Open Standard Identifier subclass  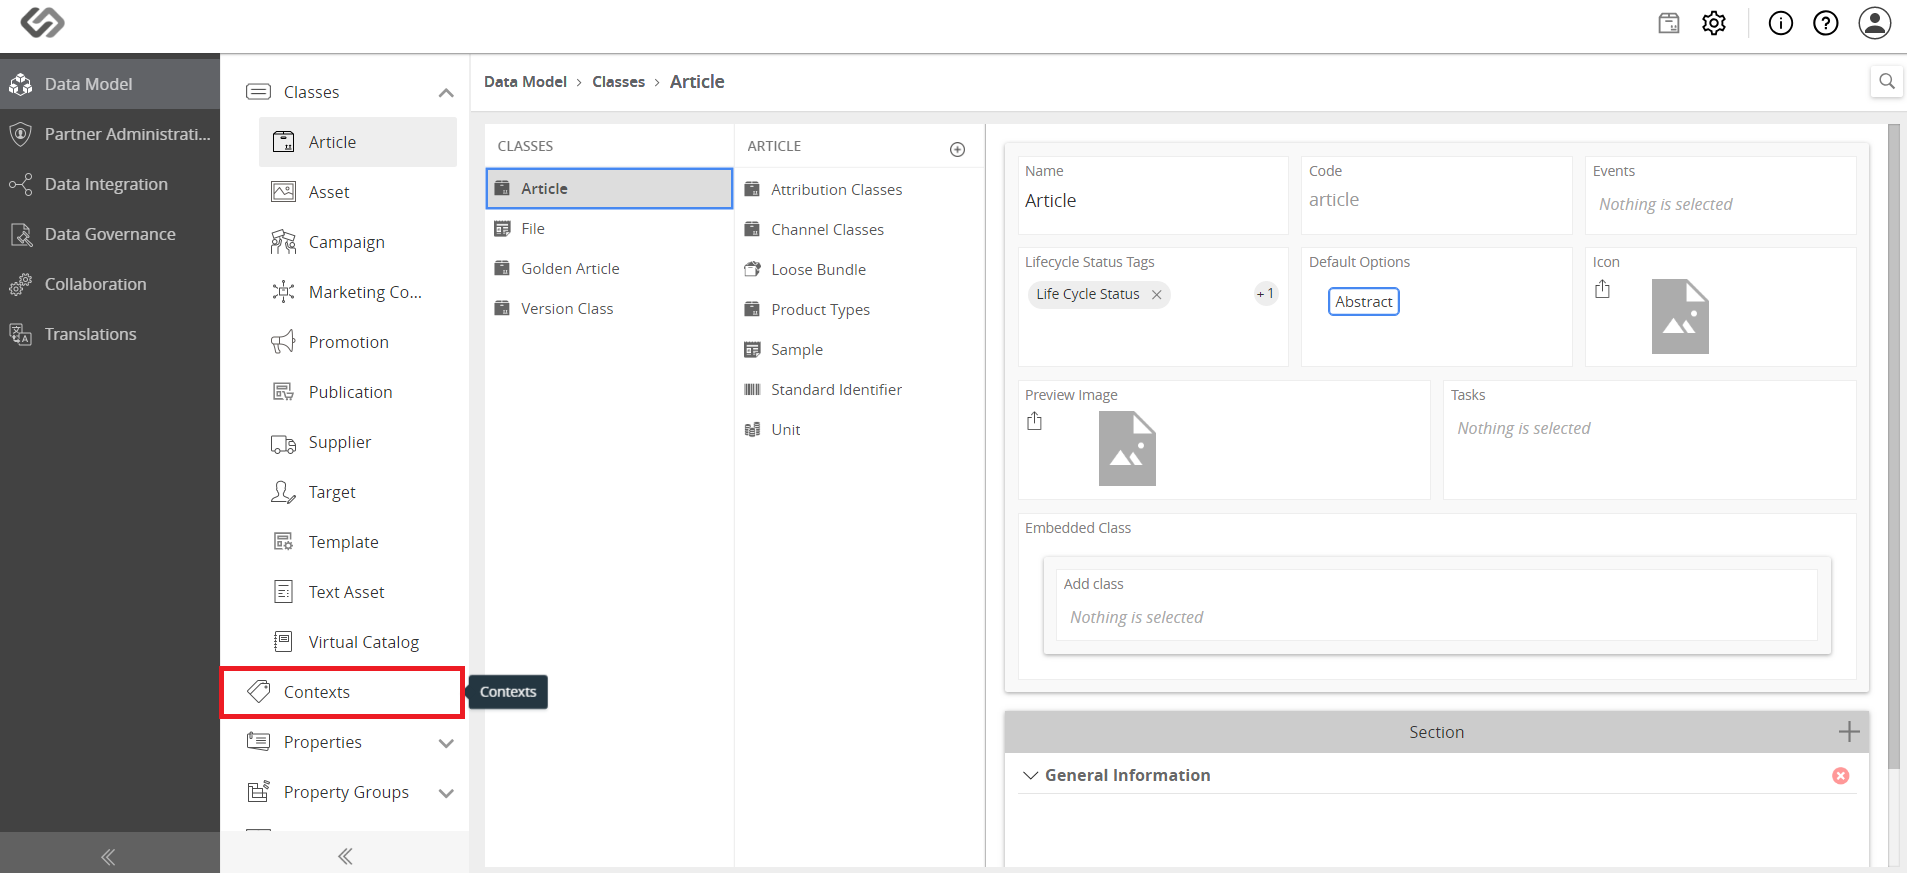click(860, 389)
